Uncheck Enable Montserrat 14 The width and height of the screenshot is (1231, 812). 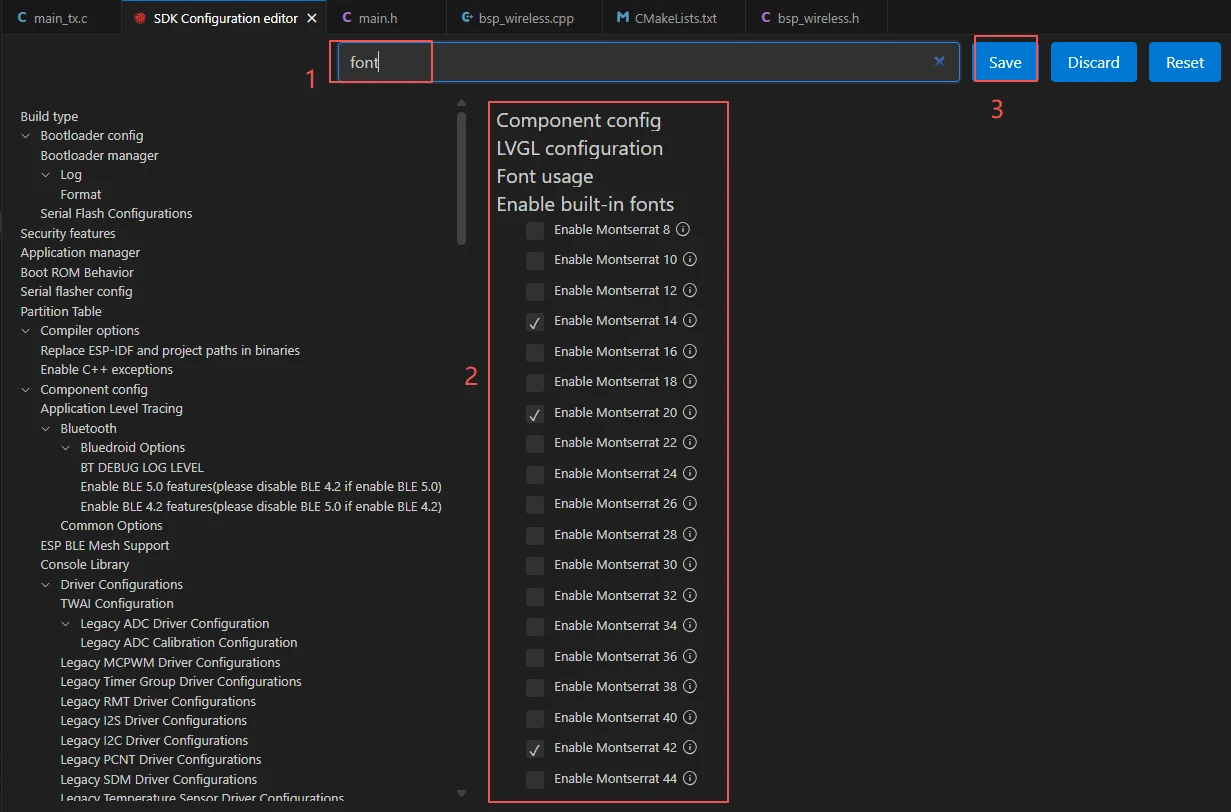(x=535, y=322)
